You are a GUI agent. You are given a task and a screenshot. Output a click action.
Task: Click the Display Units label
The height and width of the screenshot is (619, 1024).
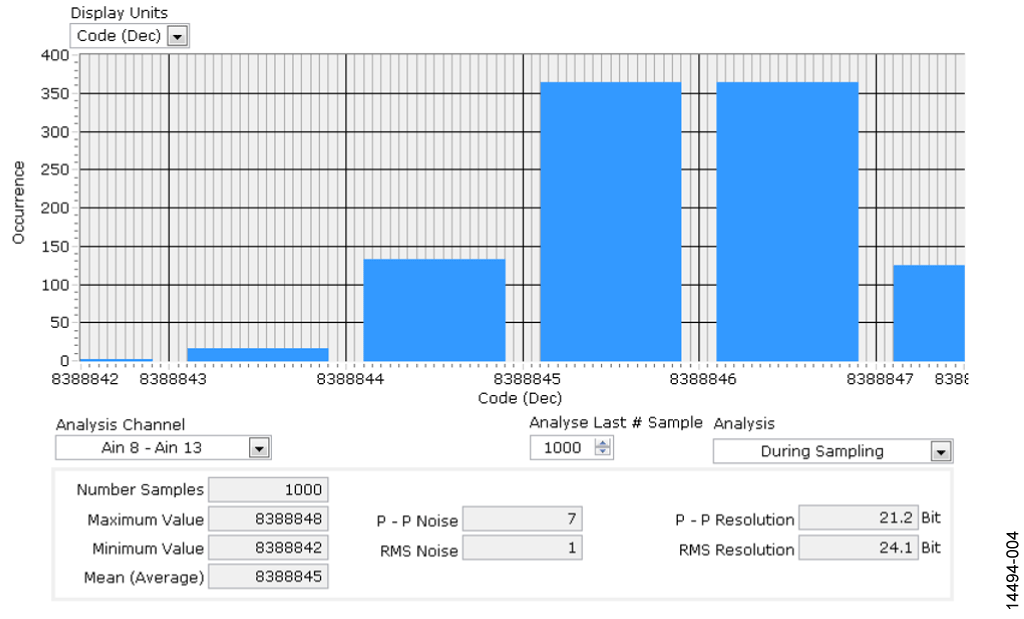pos(119,13)
